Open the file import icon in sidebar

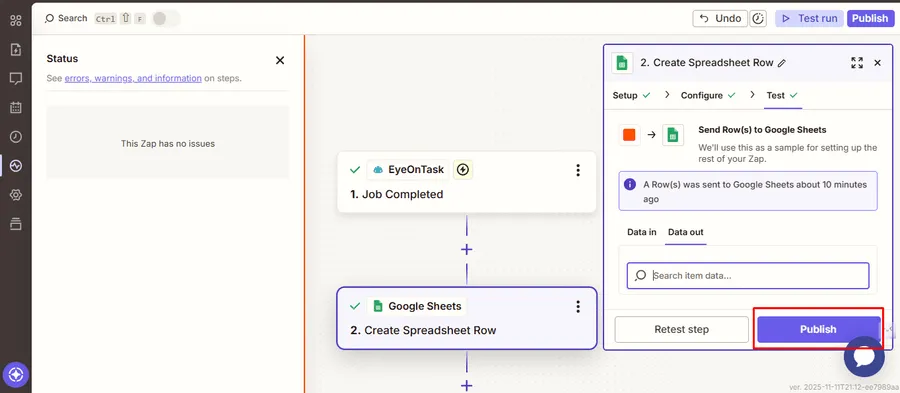coord(15,49)
